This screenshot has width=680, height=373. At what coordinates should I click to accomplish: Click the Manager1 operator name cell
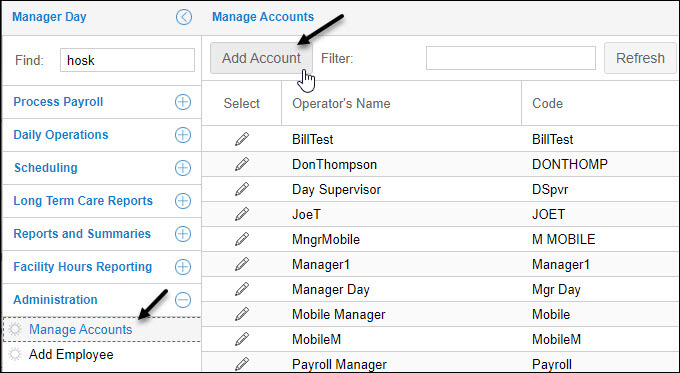point(321,264)
